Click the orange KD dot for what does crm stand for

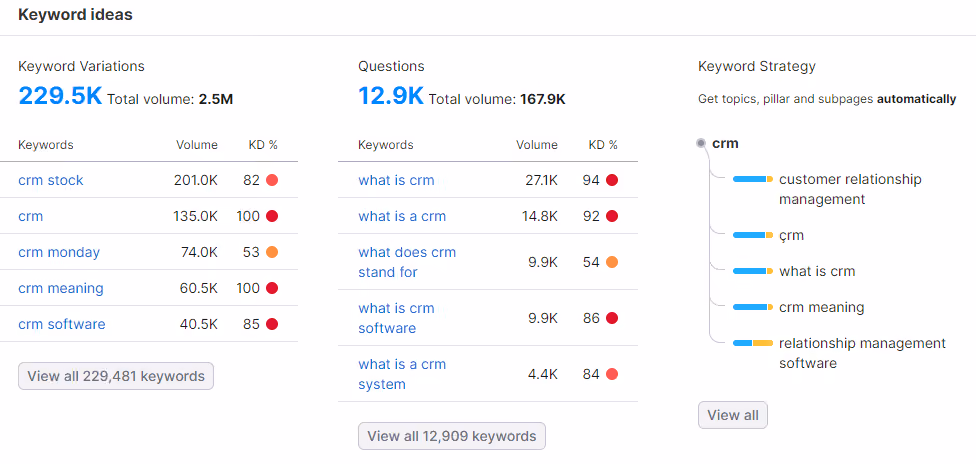tap(612, 262)
